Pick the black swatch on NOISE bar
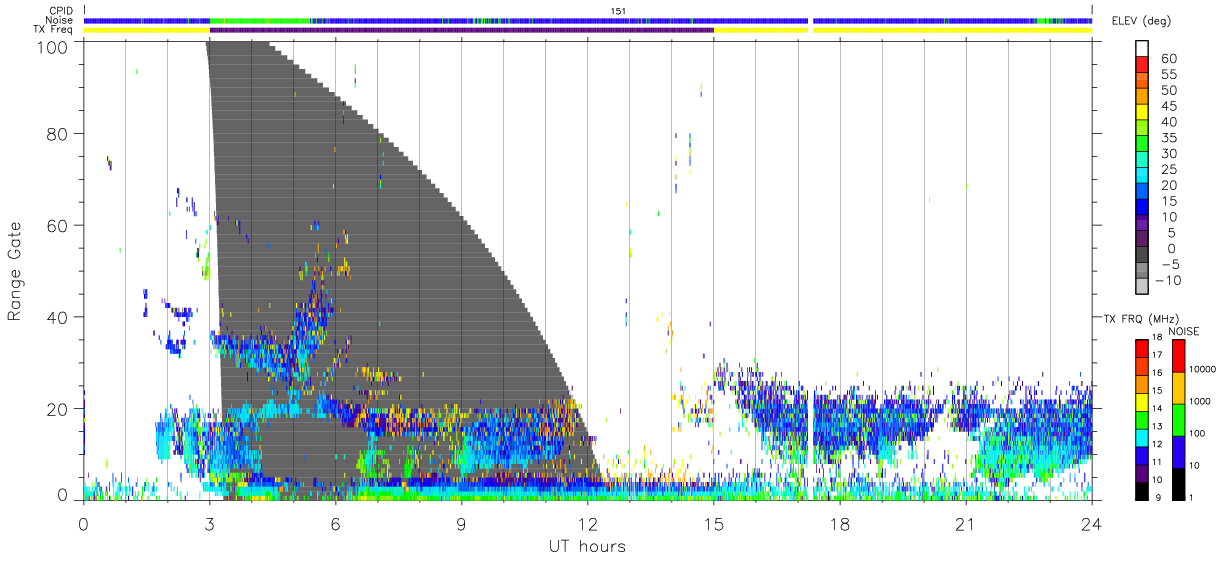Image resolution: width=1228 pixels, height=567 pixels. pos(1180,482)
